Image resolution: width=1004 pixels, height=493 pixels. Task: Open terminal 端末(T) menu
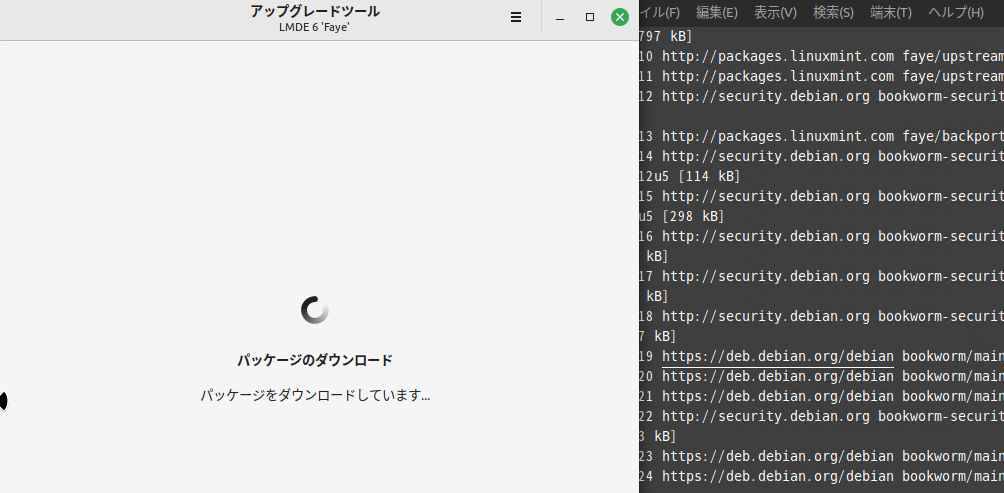tap(891, 13)
